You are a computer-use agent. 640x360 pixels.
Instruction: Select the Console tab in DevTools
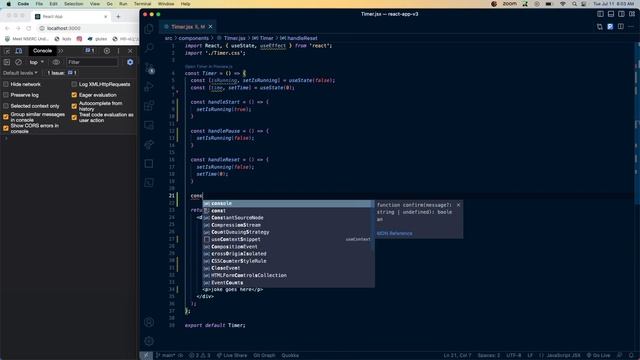click(x=42, y=51)
